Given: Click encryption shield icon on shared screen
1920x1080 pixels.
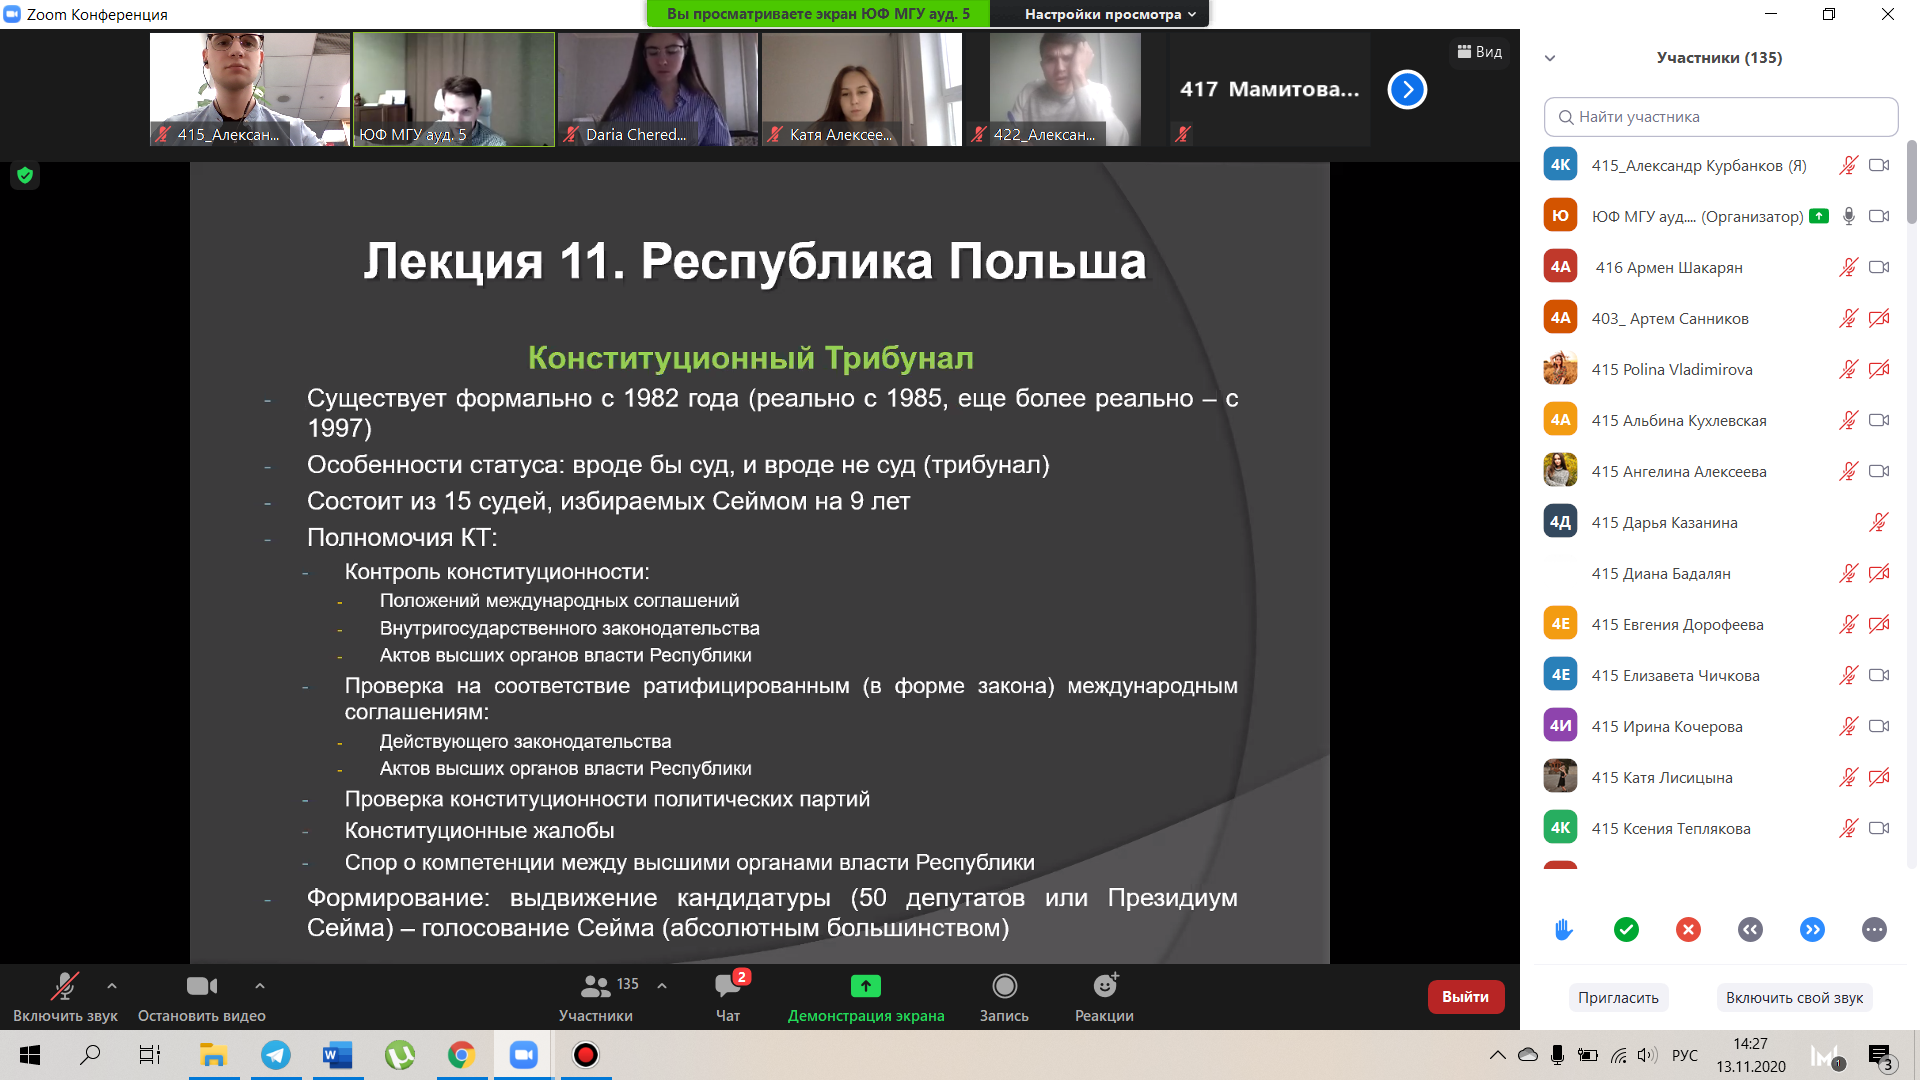Looking at the screenshot, I should pos(25,175).
